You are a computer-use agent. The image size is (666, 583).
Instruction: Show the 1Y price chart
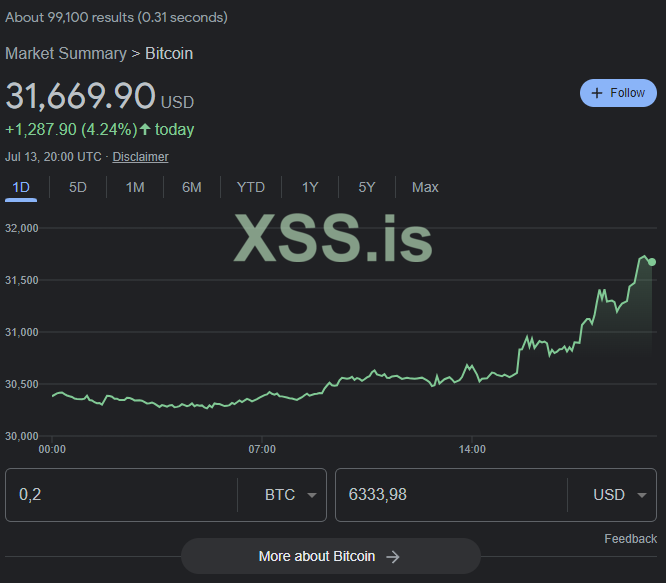[310, 187]
